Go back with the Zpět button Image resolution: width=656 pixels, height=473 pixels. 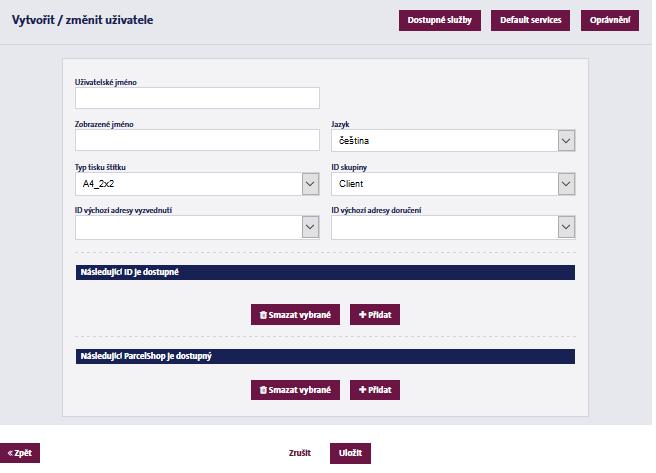coord(20,453)
